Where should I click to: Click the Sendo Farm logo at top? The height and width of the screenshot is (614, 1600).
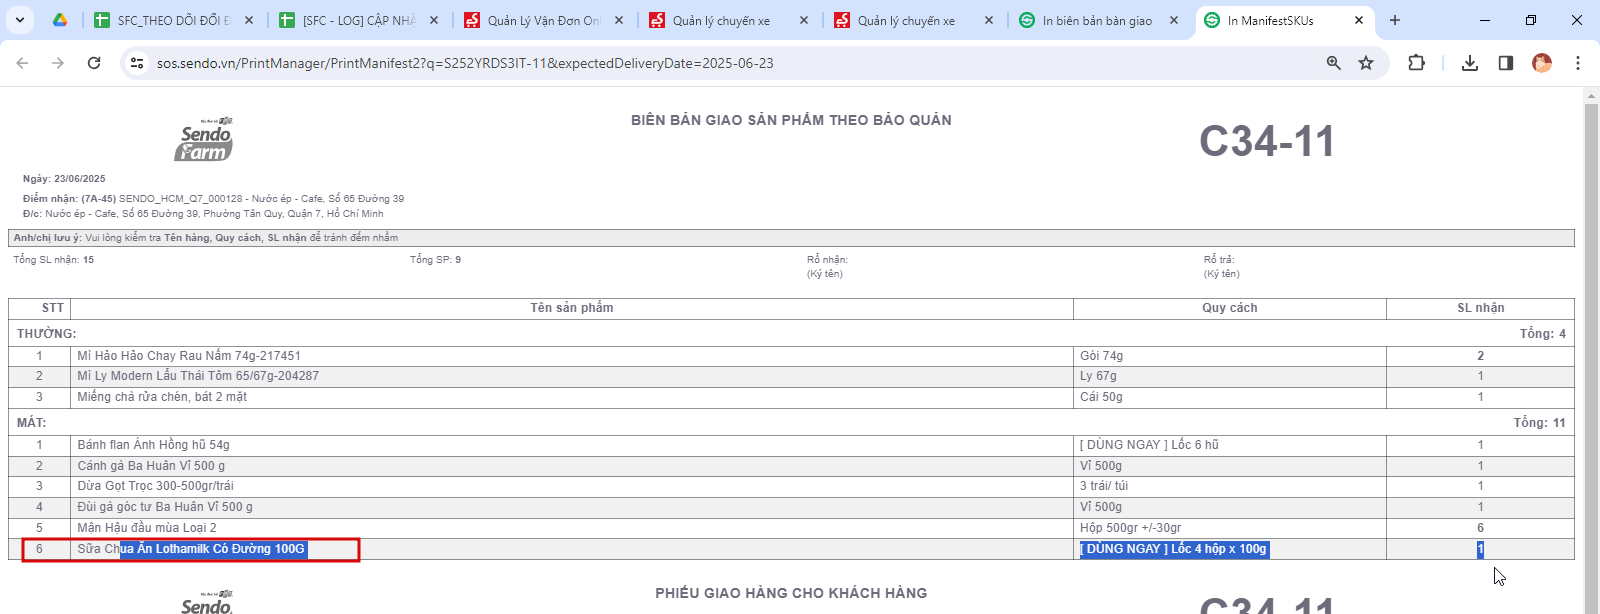tap(206, 140)
